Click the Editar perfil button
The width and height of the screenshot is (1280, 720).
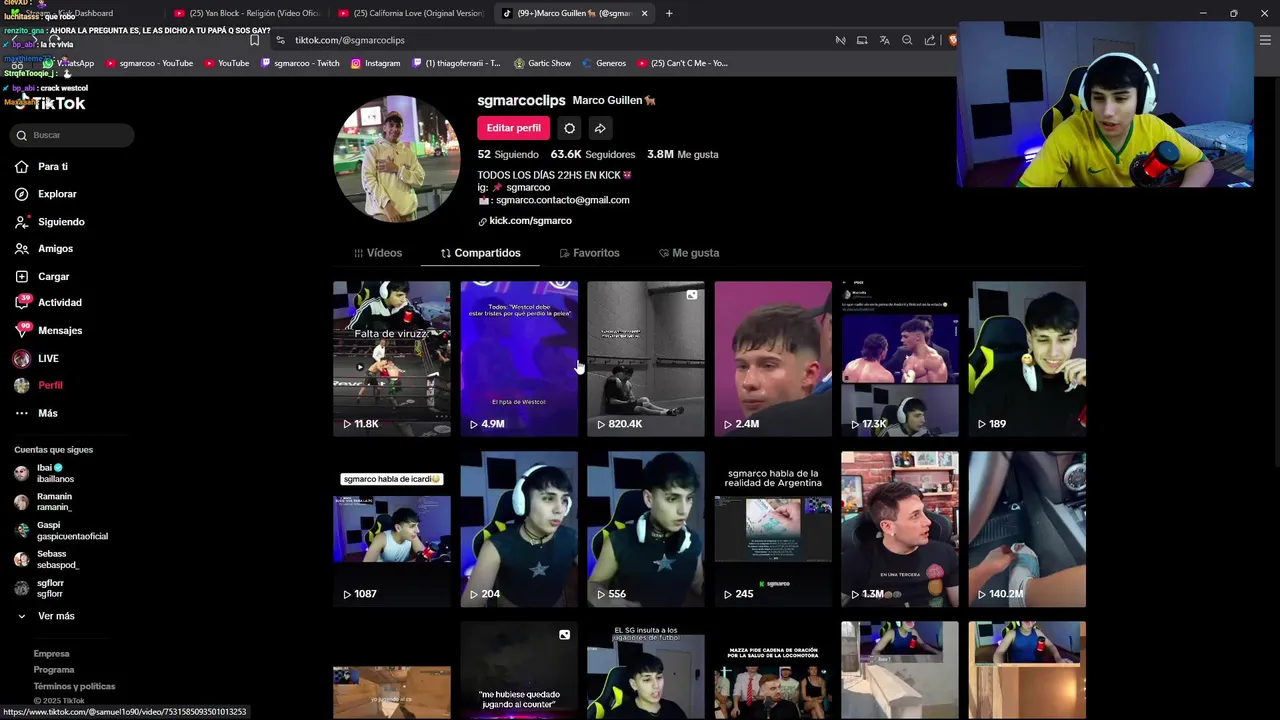coord(513,128)
